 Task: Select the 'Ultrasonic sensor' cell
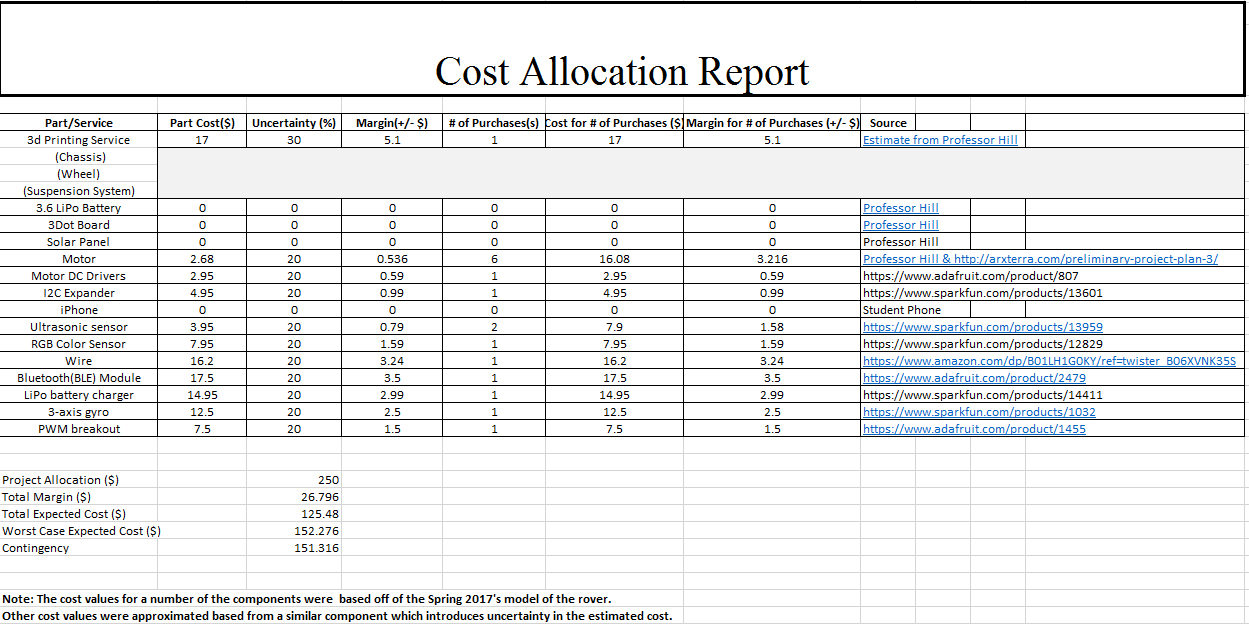pyautogui.click(x=79, y=327)
